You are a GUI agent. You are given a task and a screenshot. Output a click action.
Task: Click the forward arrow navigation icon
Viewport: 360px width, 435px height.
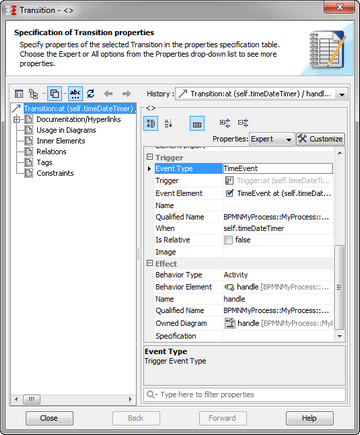pyautogui.click(x=126, y=94)
